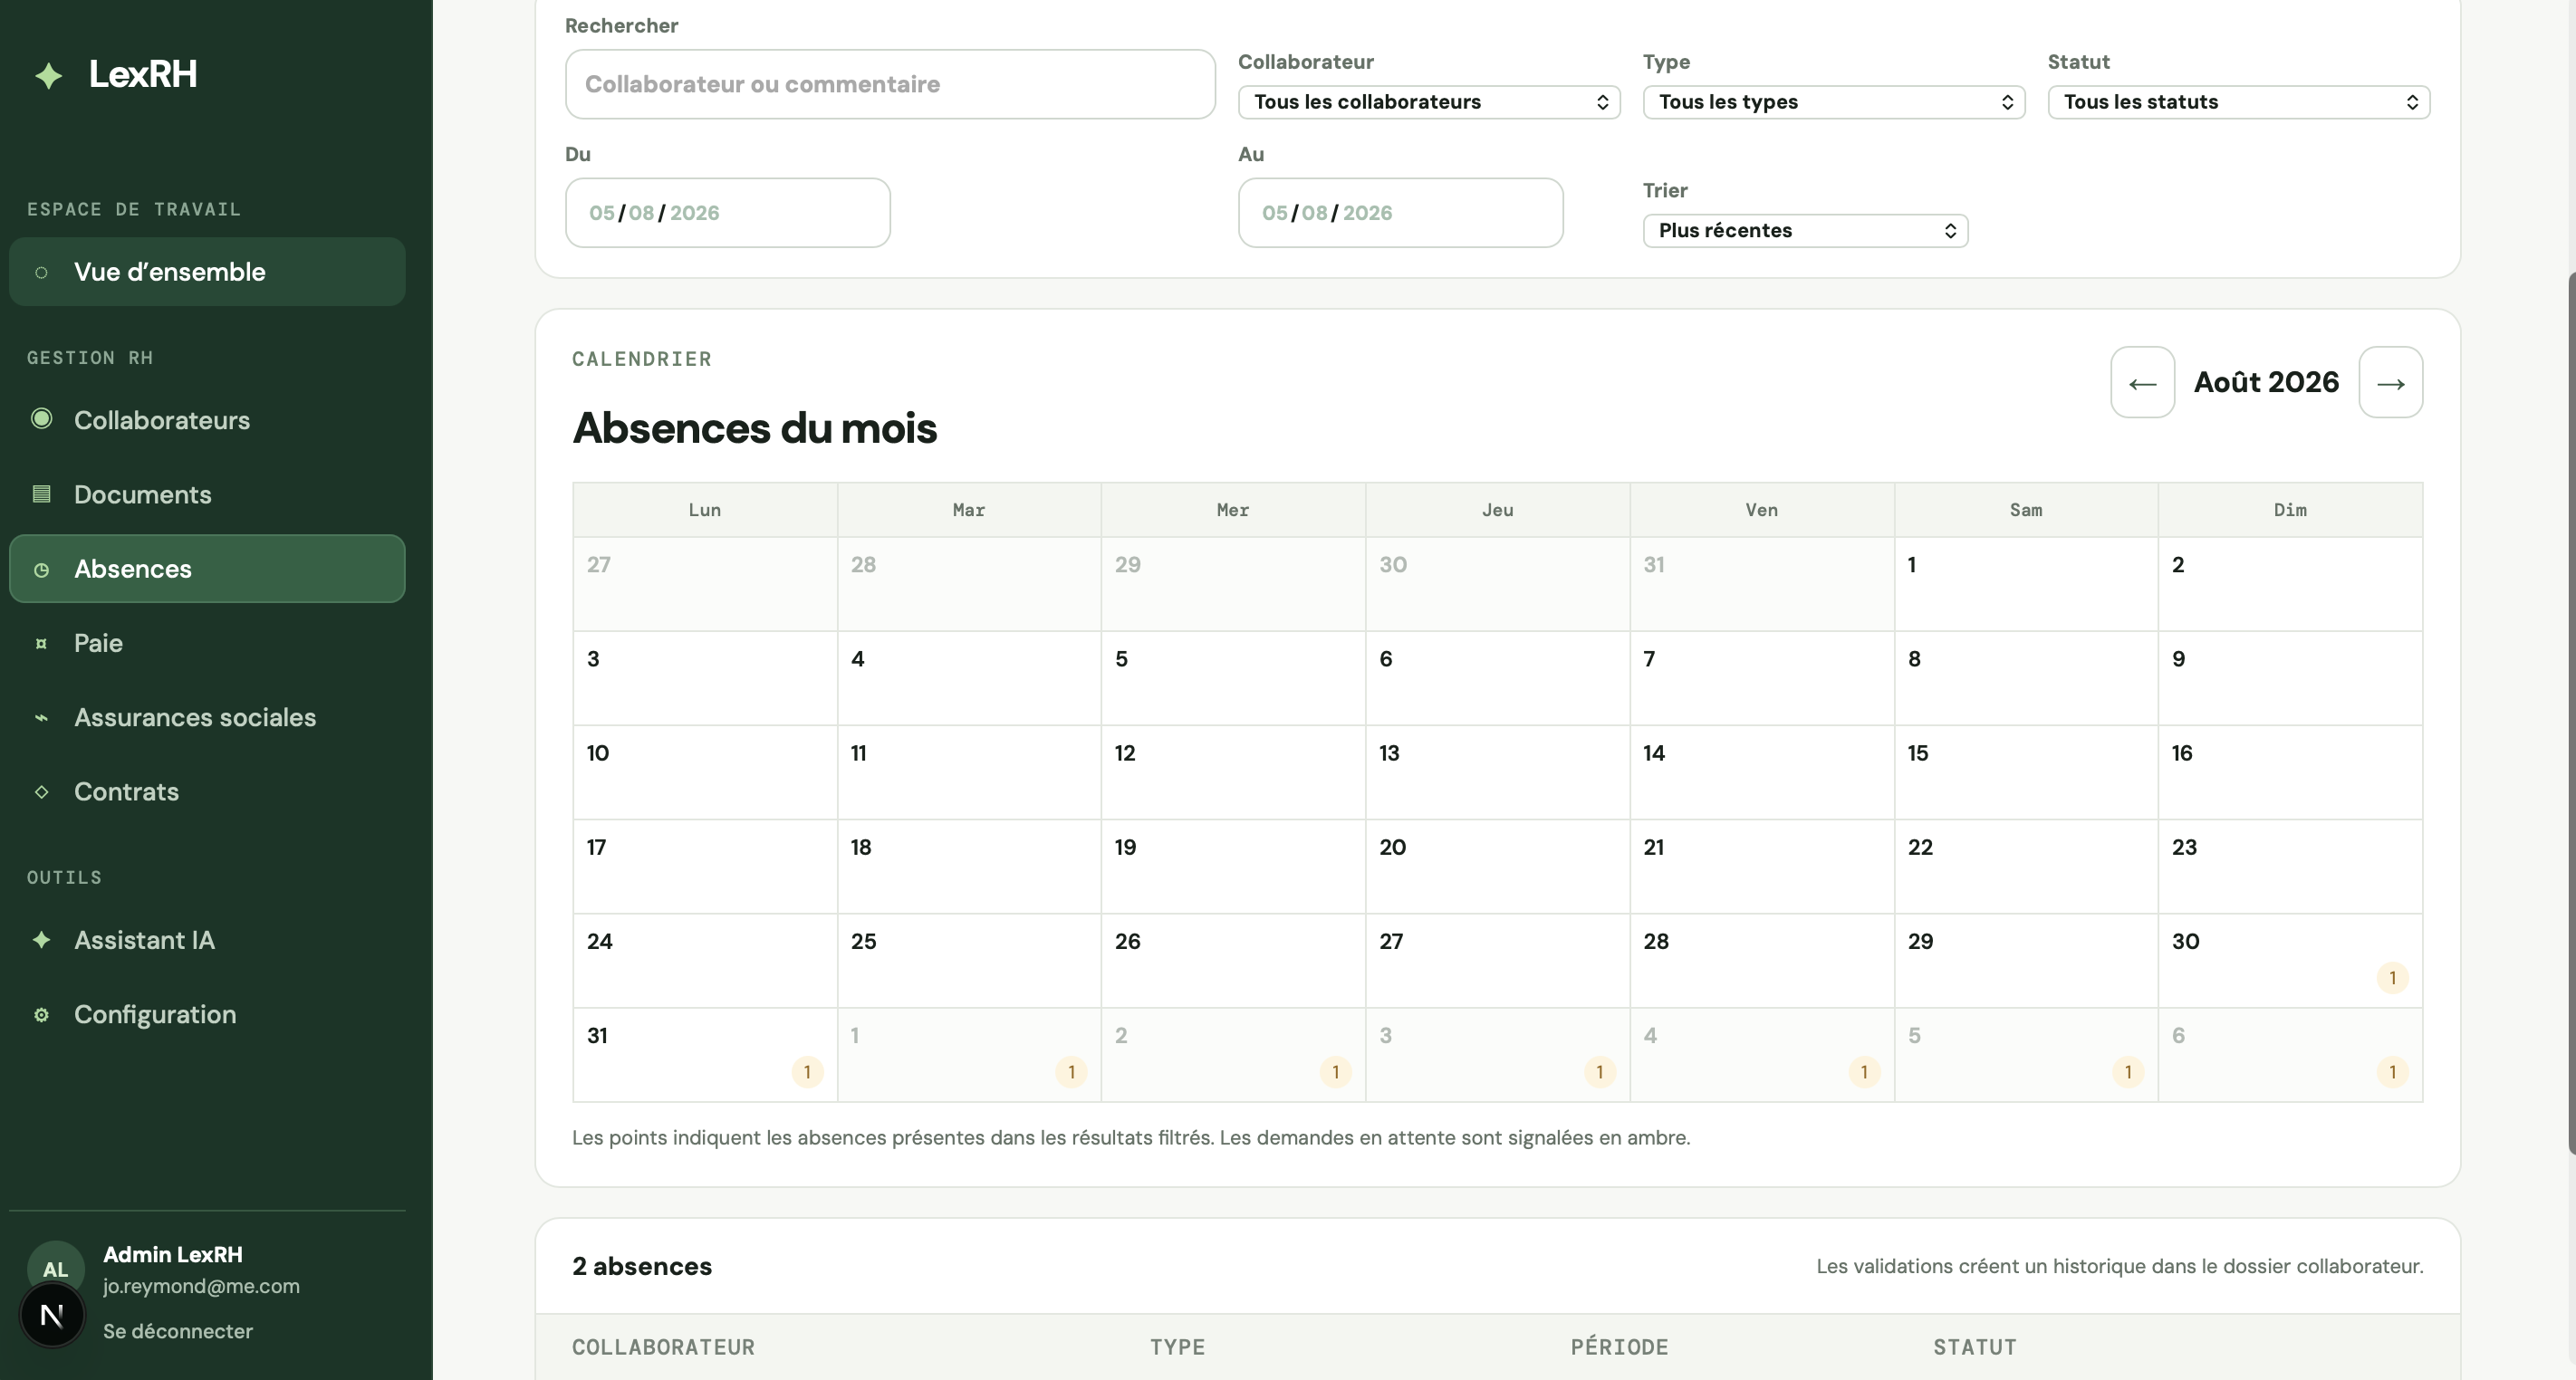Open Assurances sociales section
This screenshot has height=1380, width=2576.
tap(207, 717)
